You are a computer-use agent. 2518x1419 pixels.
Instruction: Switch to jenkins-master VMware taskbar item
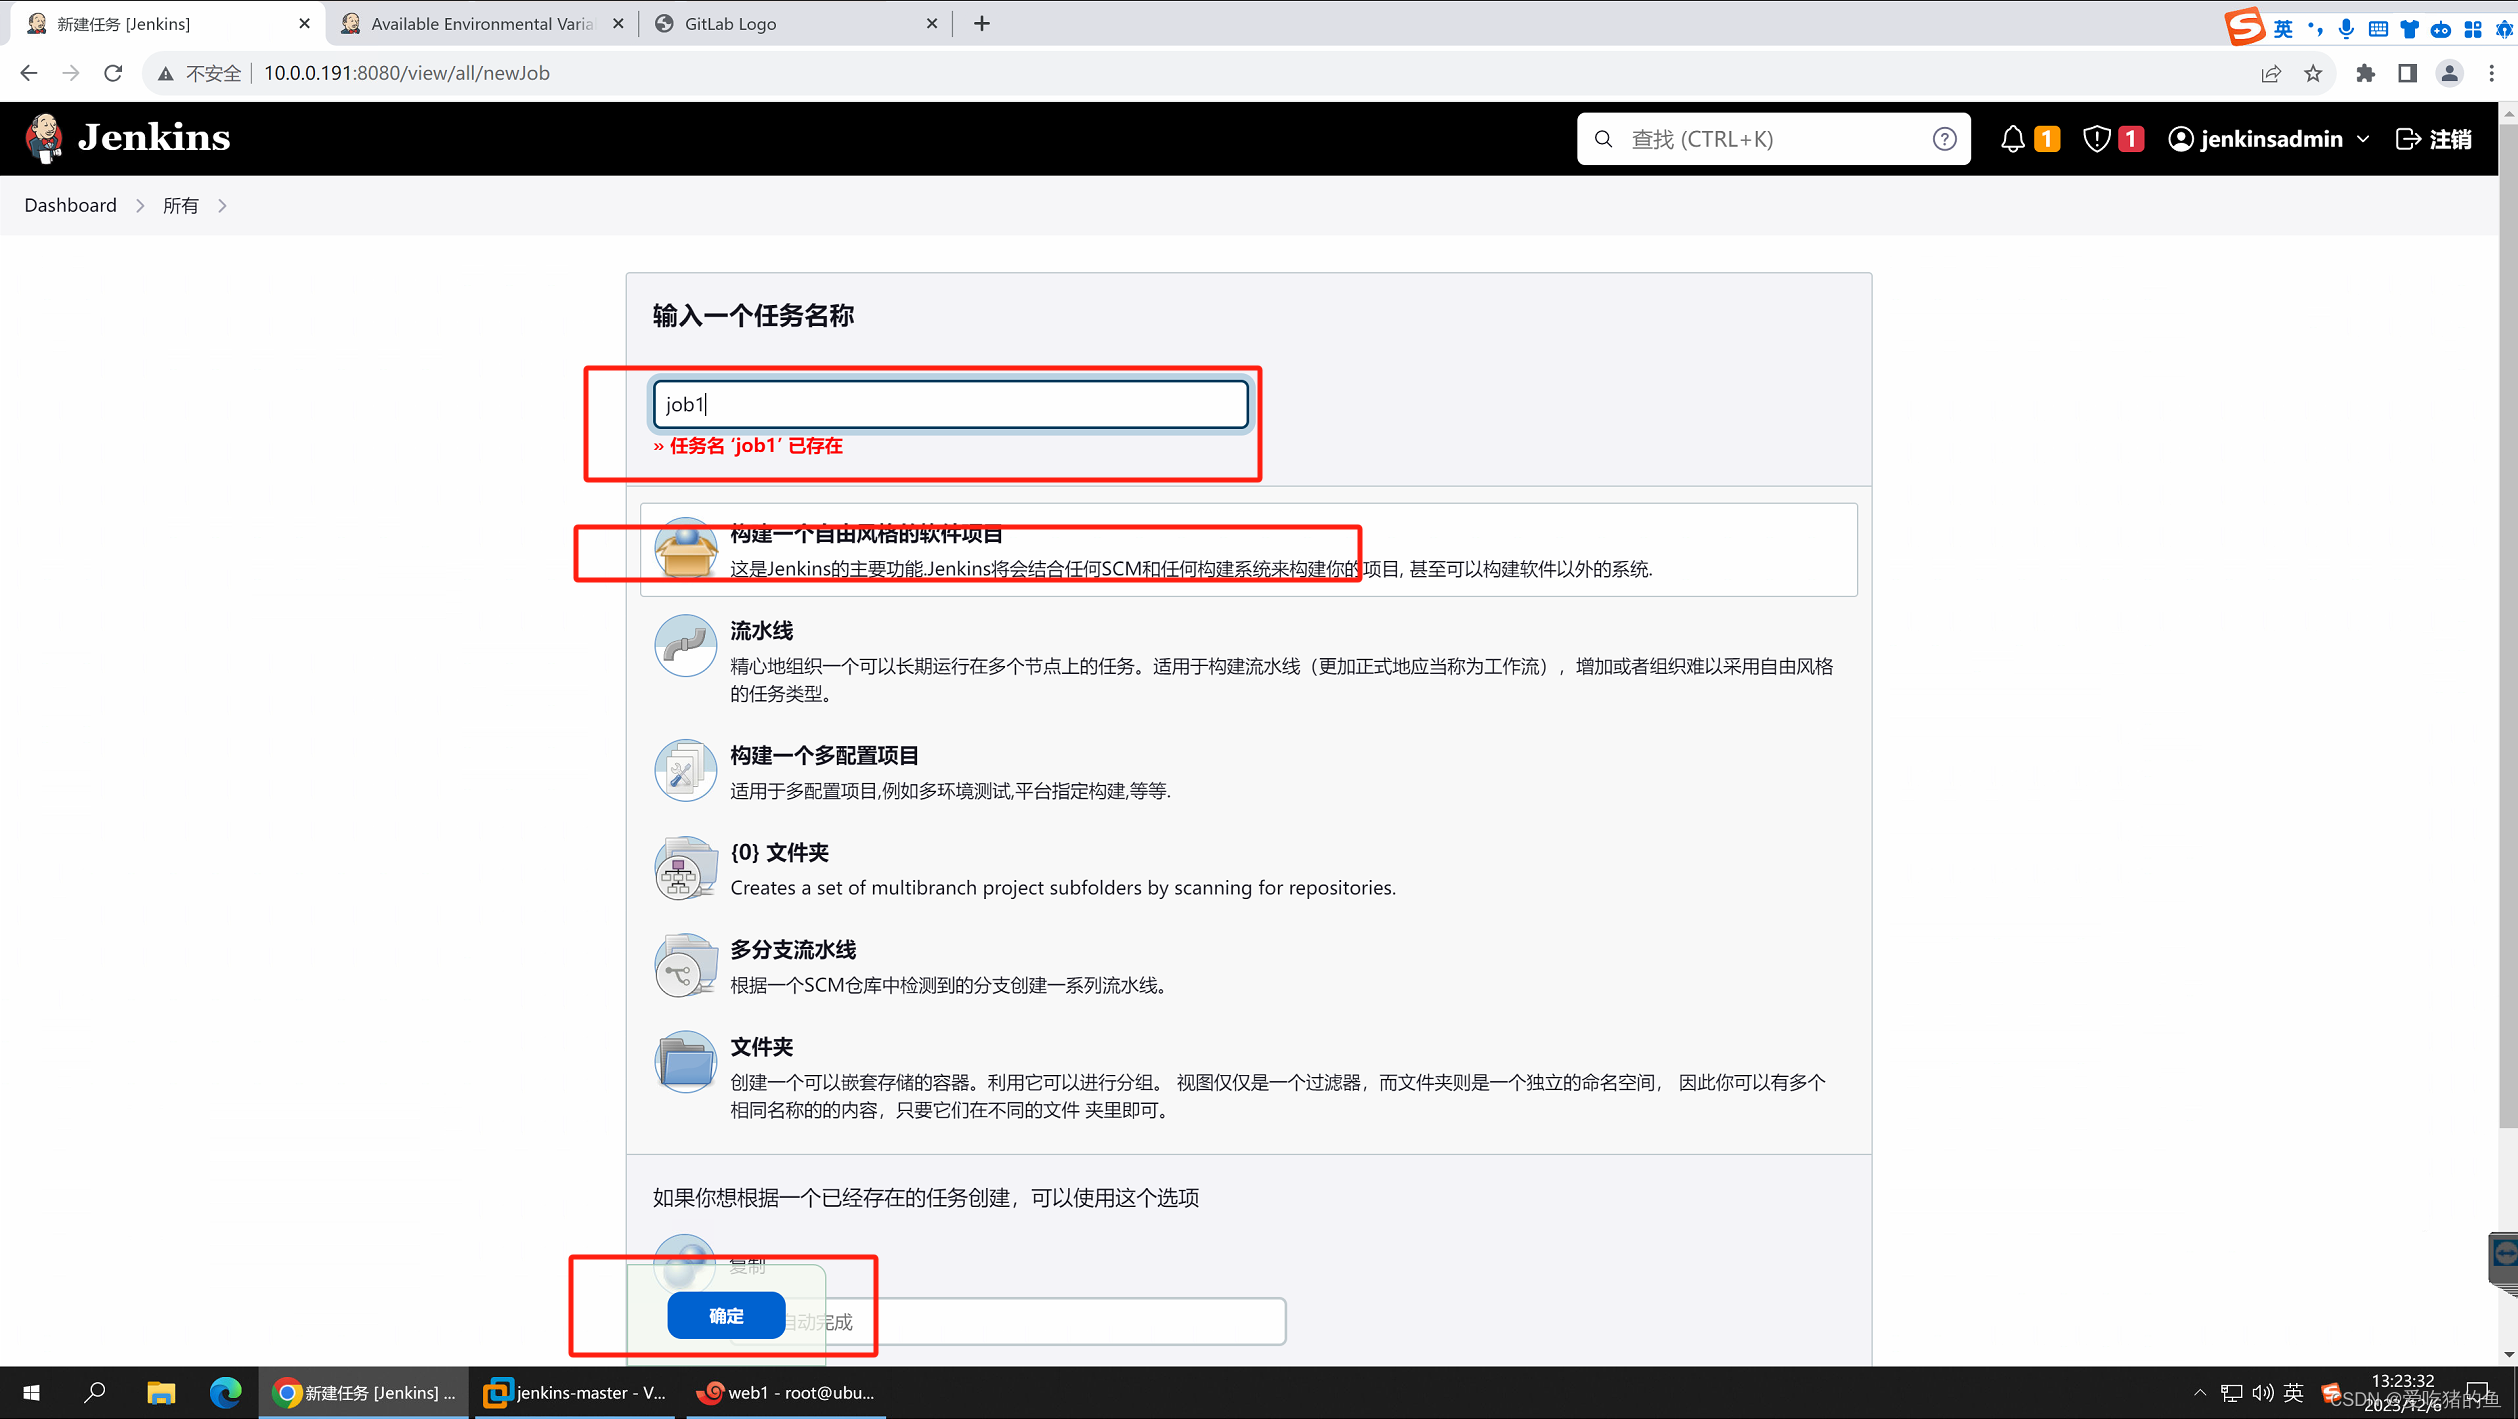pyautogui.click(x=575, y=1392)
